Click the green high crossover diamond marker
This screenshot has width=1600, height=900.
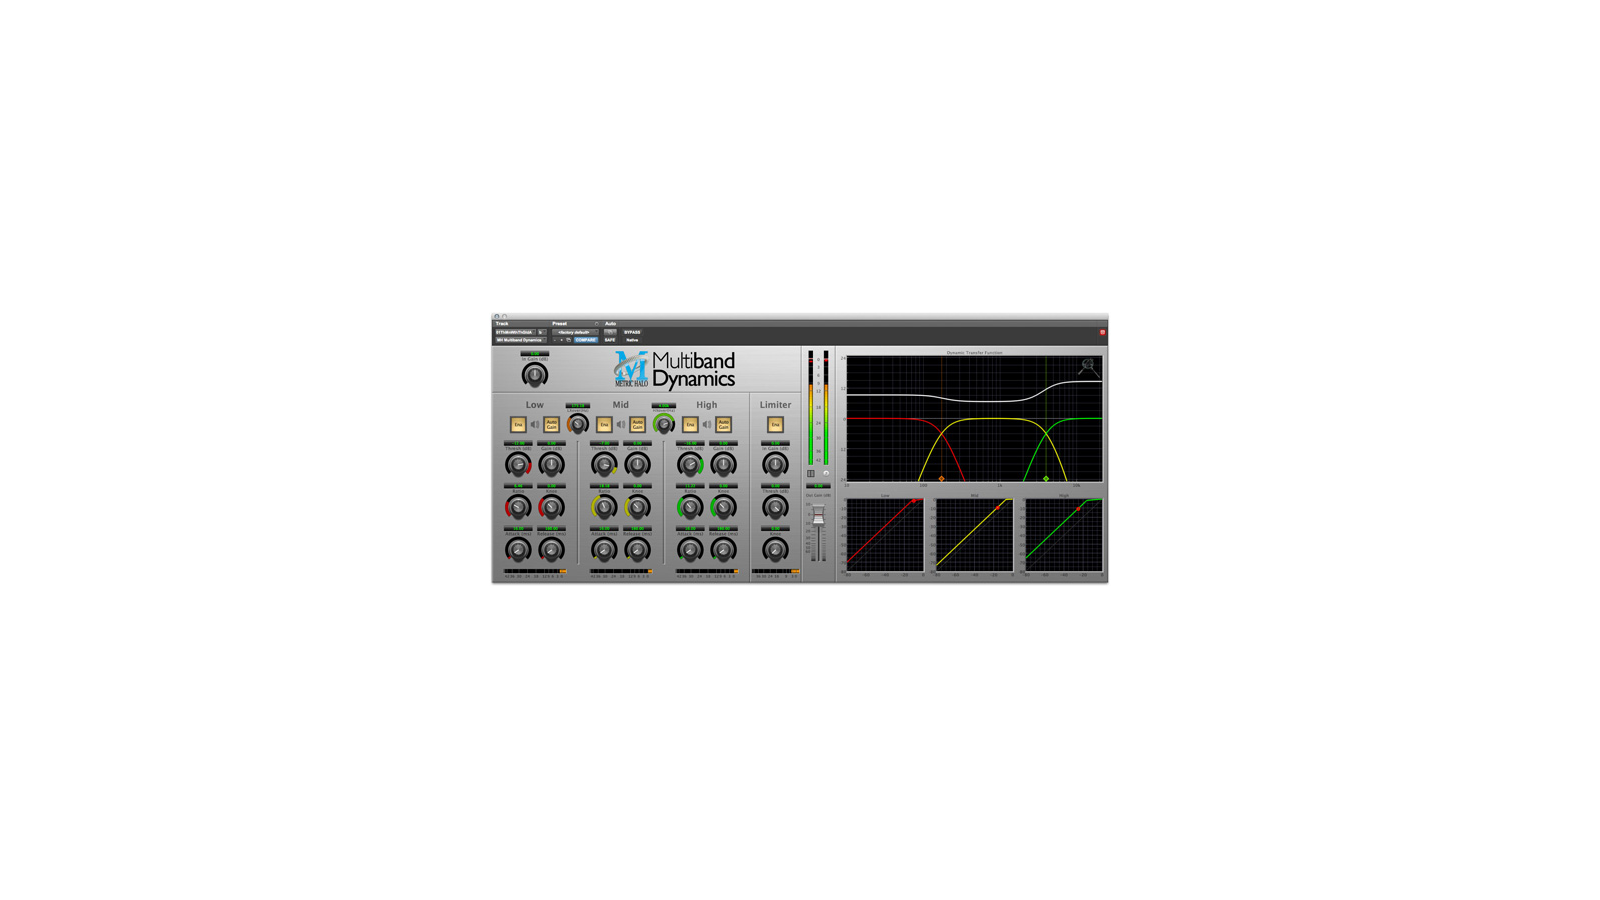[1046, 479]
